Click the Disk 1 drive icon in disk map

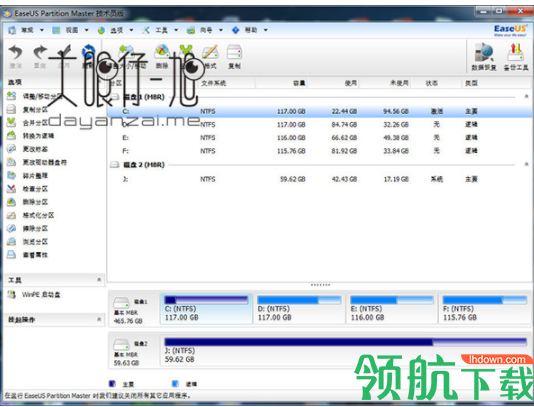[x=121, y=302]
